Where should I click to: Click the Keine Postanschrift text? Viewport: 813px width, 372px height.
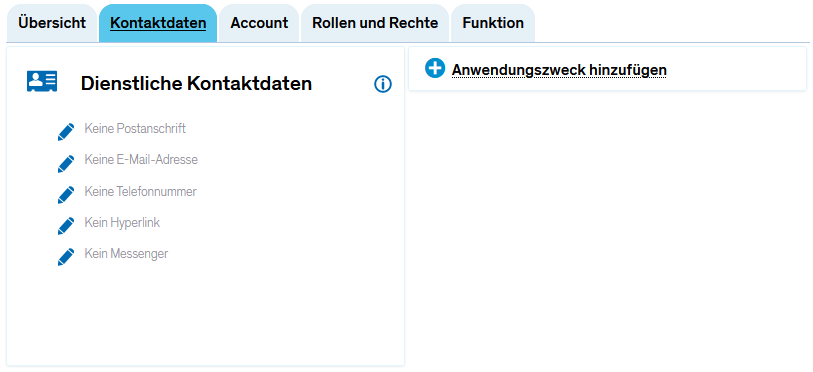point(135,128)
